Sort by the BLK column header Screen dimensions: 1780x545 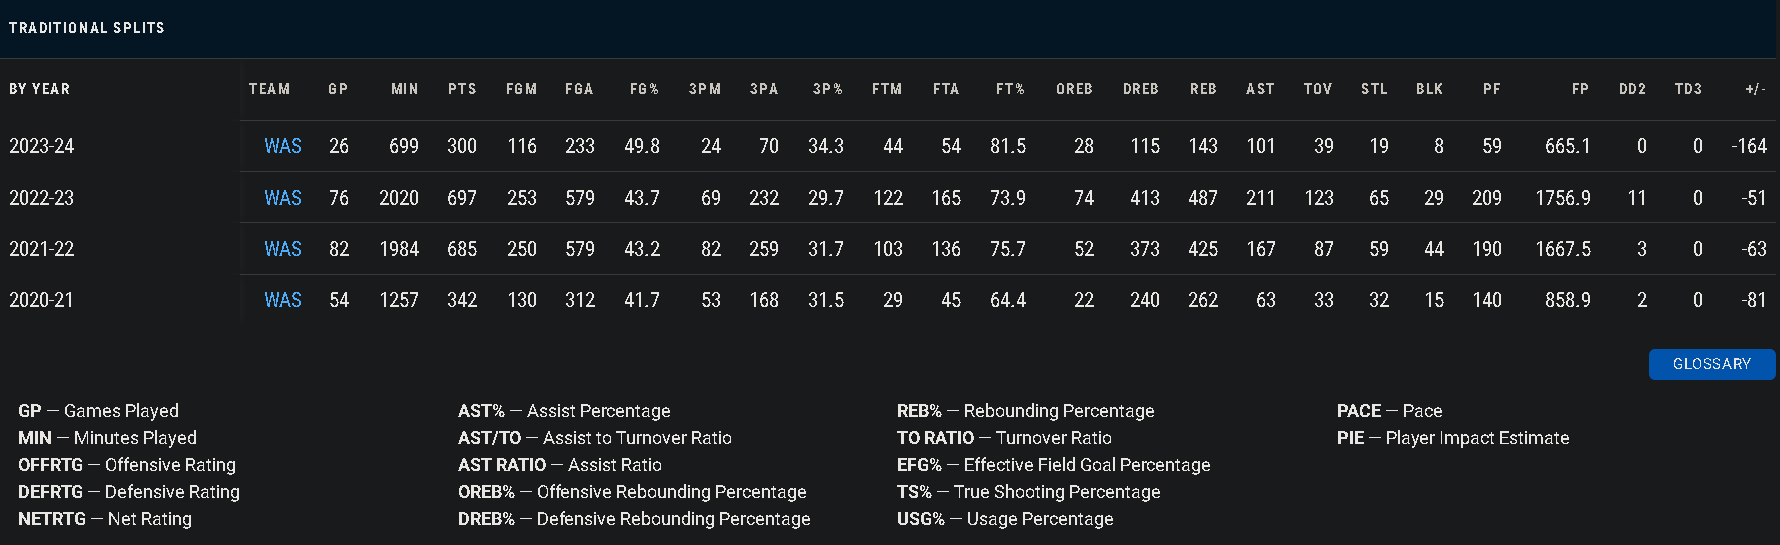click(1429, 89)
